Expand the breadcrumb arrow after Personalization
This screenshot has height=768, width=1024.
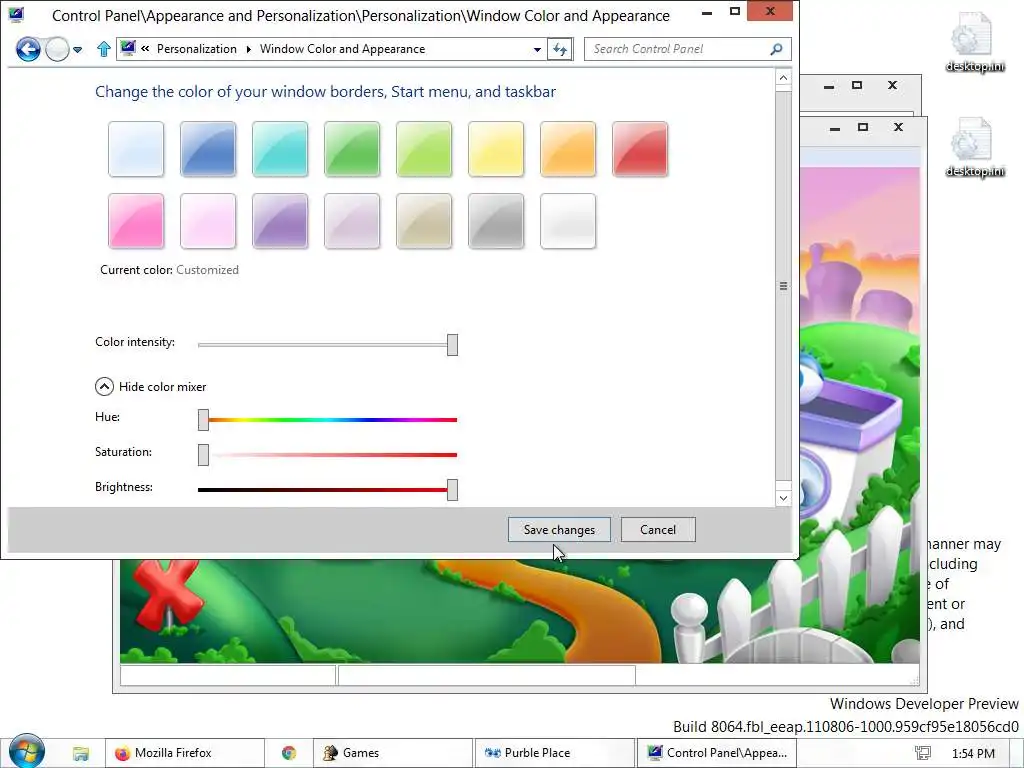tap(249, 49)
